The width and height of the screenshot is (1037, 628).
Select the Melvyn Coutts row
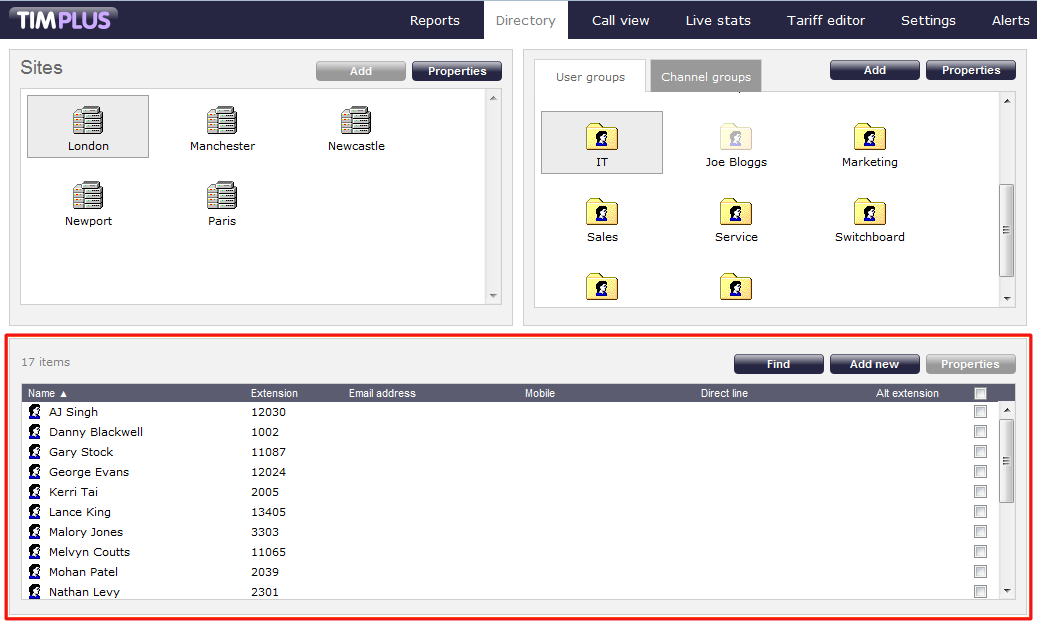(89, 552)
